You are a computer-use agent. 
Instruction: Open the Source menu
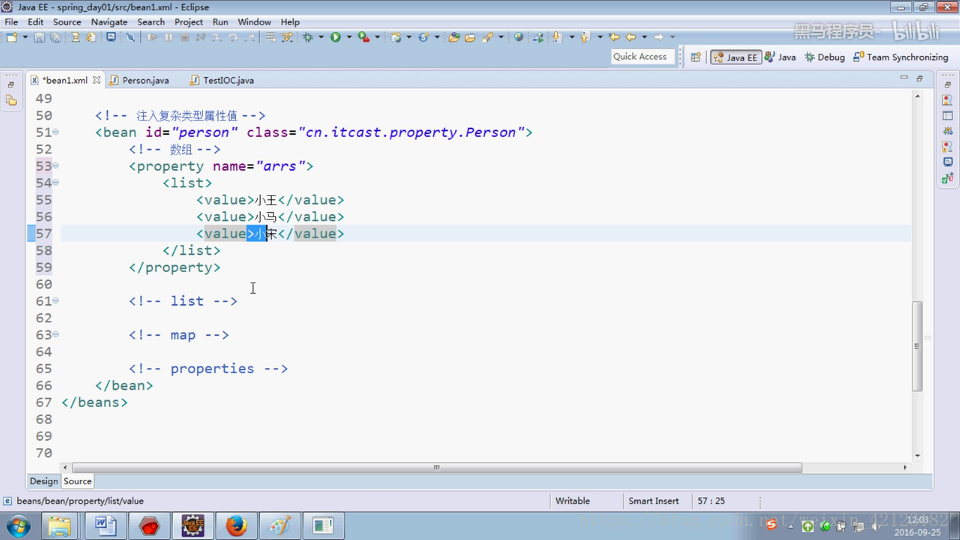tap(67, 22)
